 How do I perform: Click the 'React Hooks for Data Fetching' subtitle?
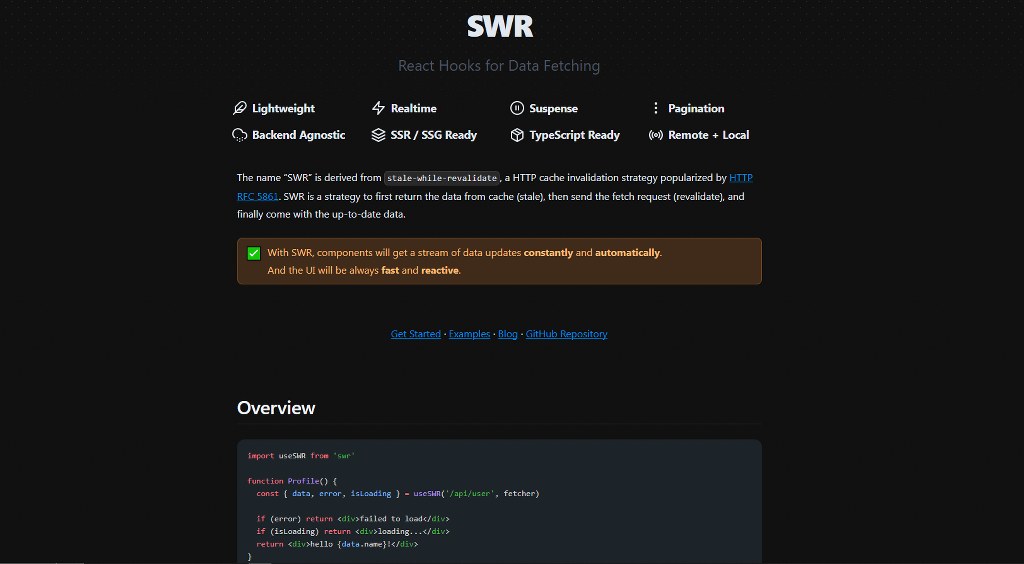[x=499, y=66]
